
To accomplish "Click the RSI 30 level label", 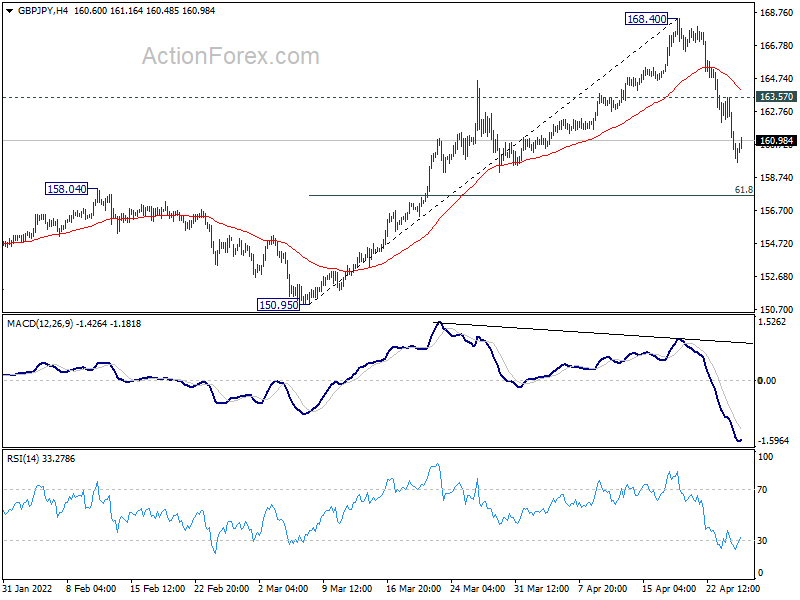I will coord(762,541).
